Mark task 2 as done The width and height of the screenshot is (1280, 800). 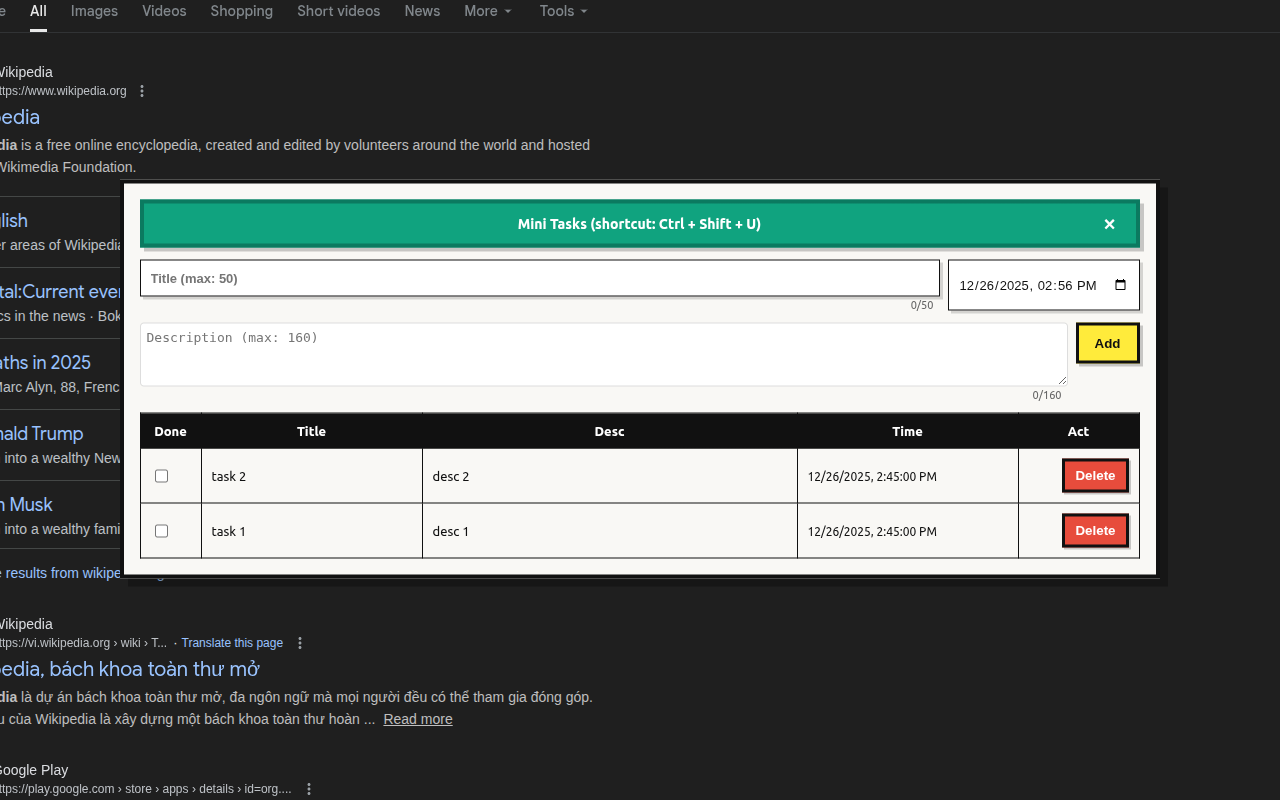point(161,476)
